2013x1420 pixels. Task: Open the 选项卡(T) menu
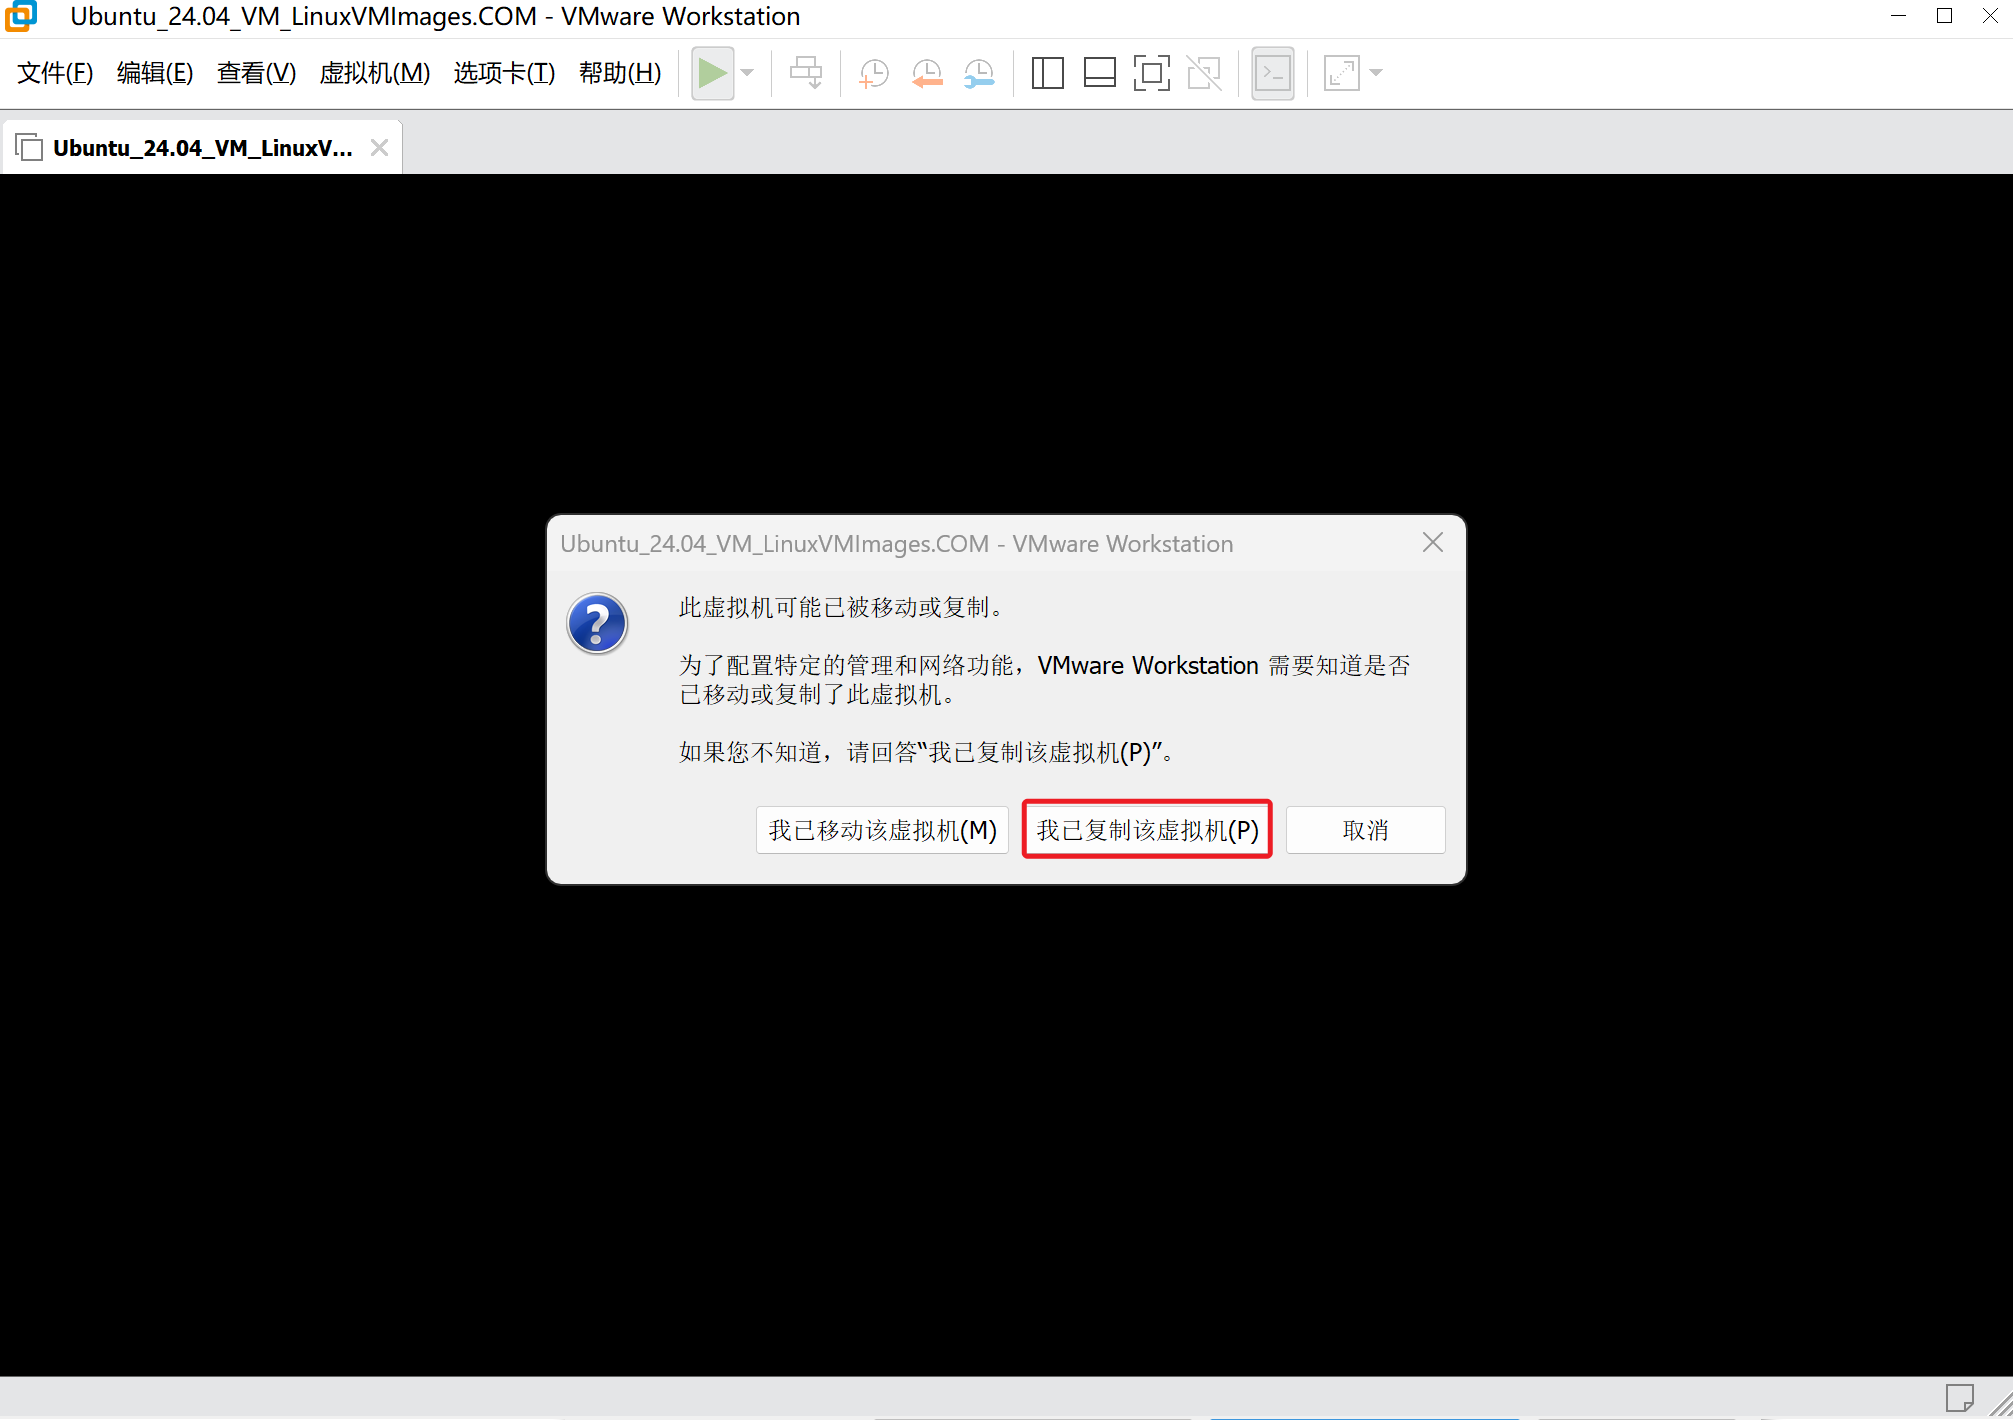[504, 73]
